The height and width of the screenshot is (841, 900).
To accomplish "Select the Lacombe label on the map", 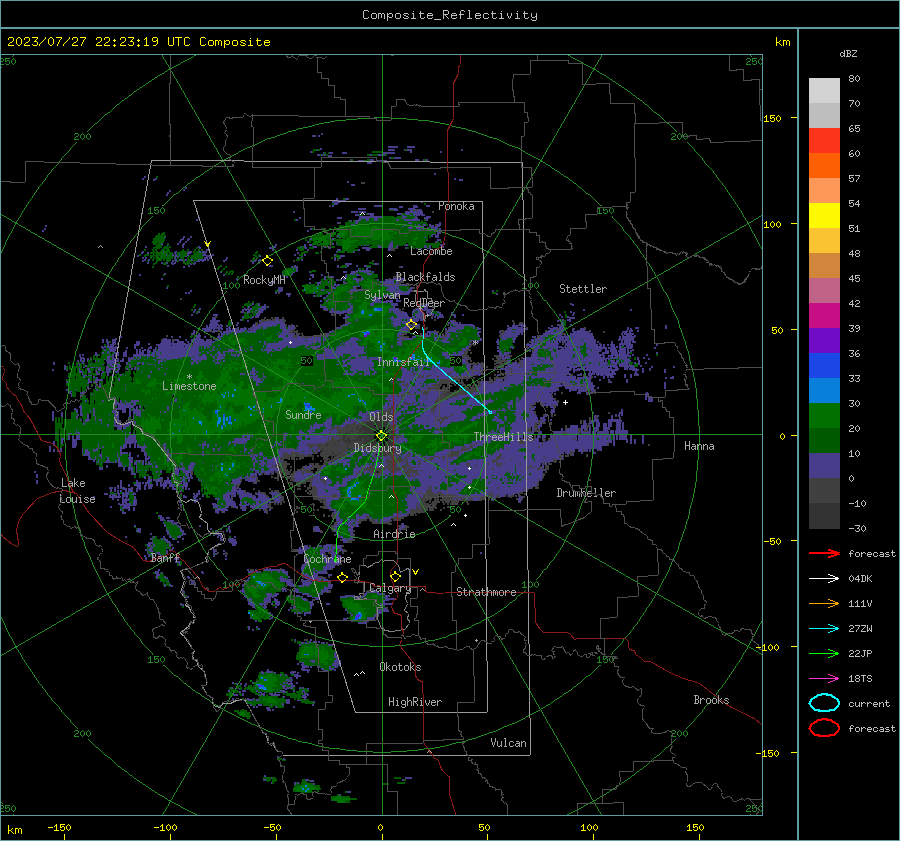I will 431,251.
